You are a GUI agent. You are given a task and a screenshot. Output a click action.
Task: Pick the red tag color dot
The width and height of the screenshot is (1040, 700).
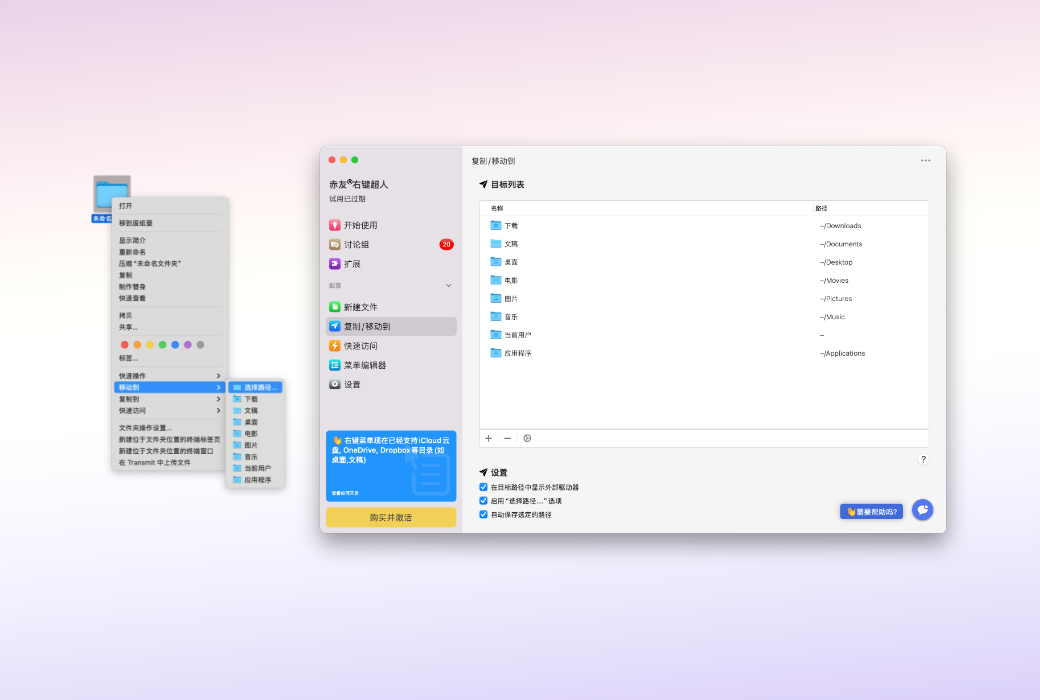pos(125,345)
